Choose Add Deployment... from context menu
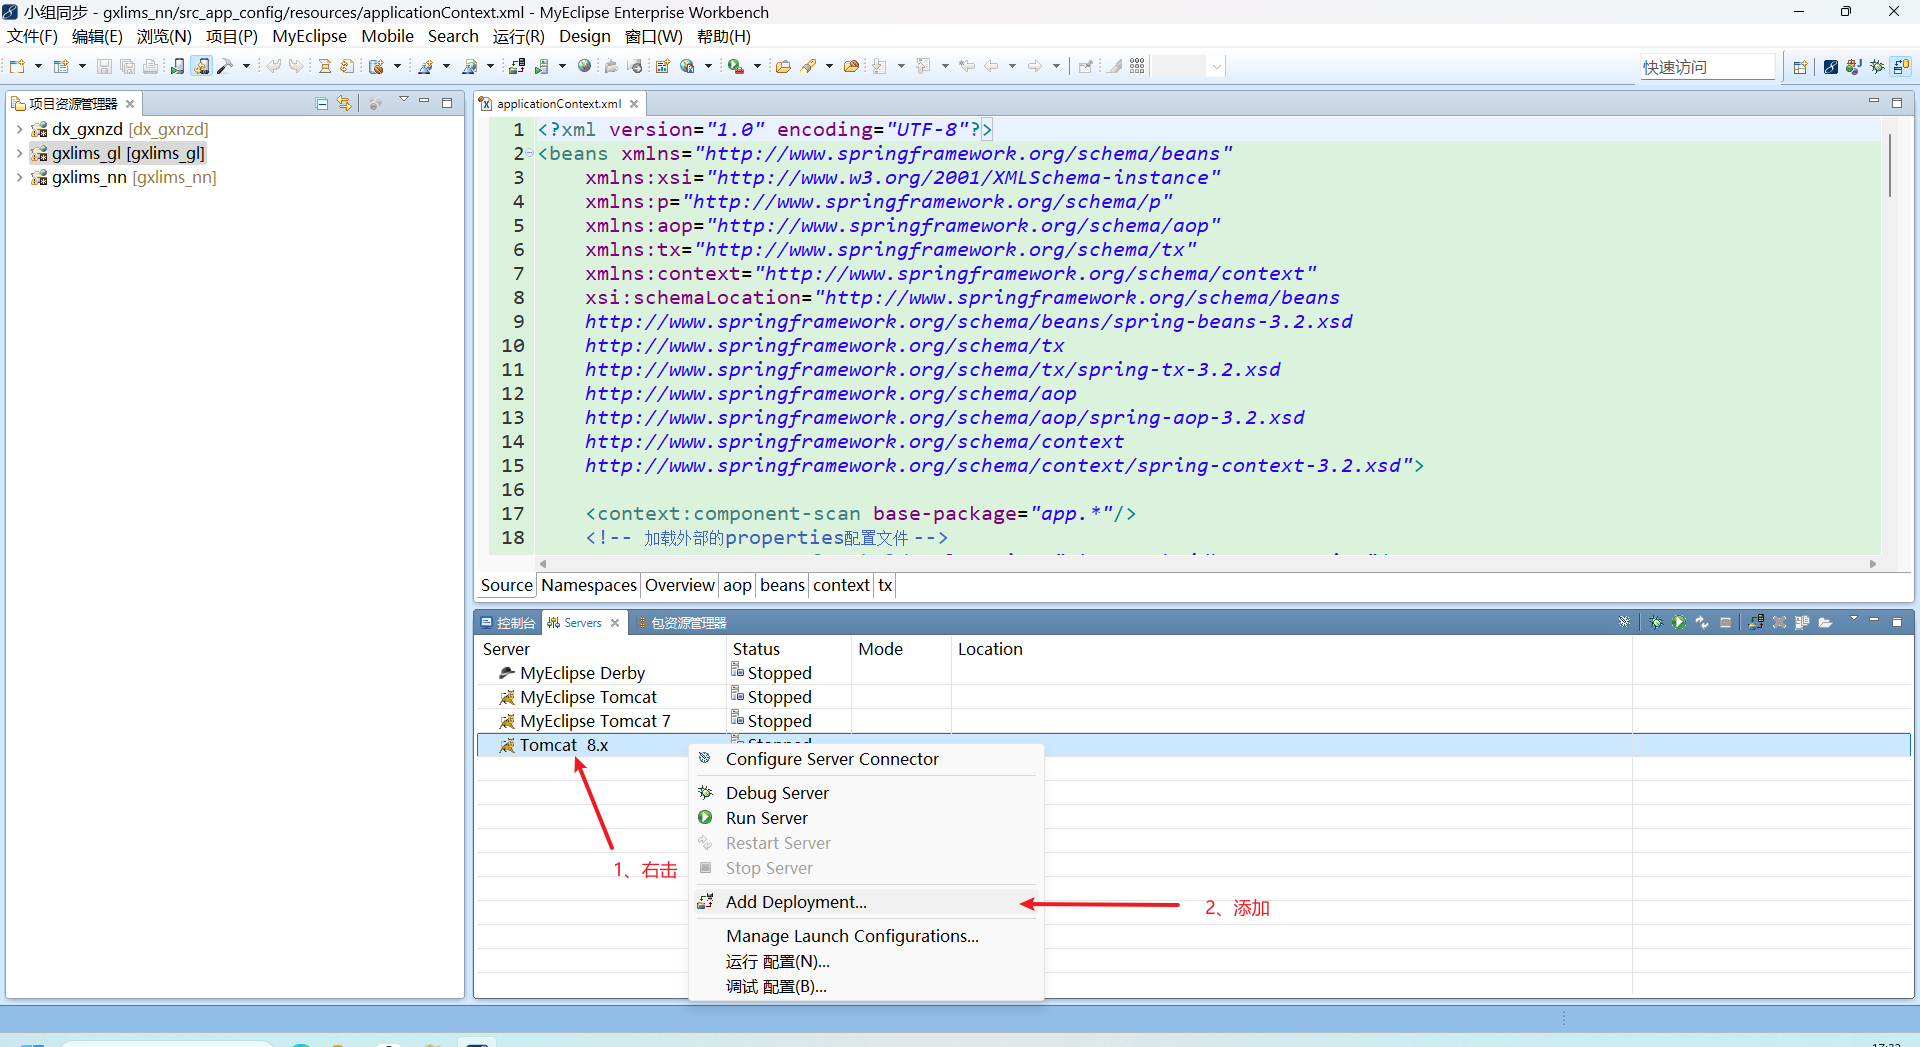 tap(866, 902)
